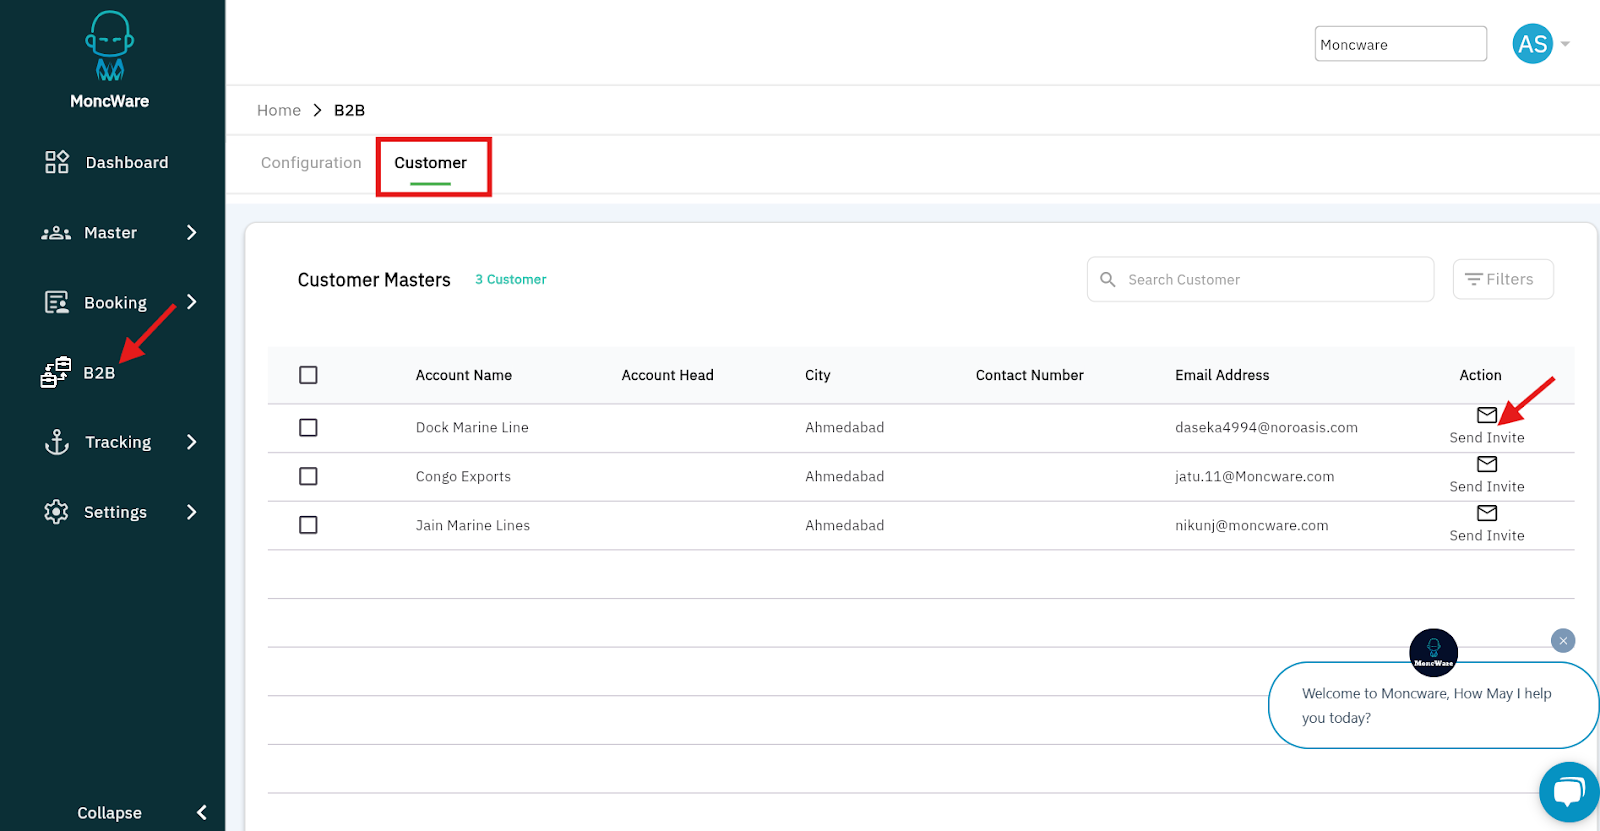
Task: Go to Home breadcrumb link
Action: pyautogui.click(x=279, y=110)
